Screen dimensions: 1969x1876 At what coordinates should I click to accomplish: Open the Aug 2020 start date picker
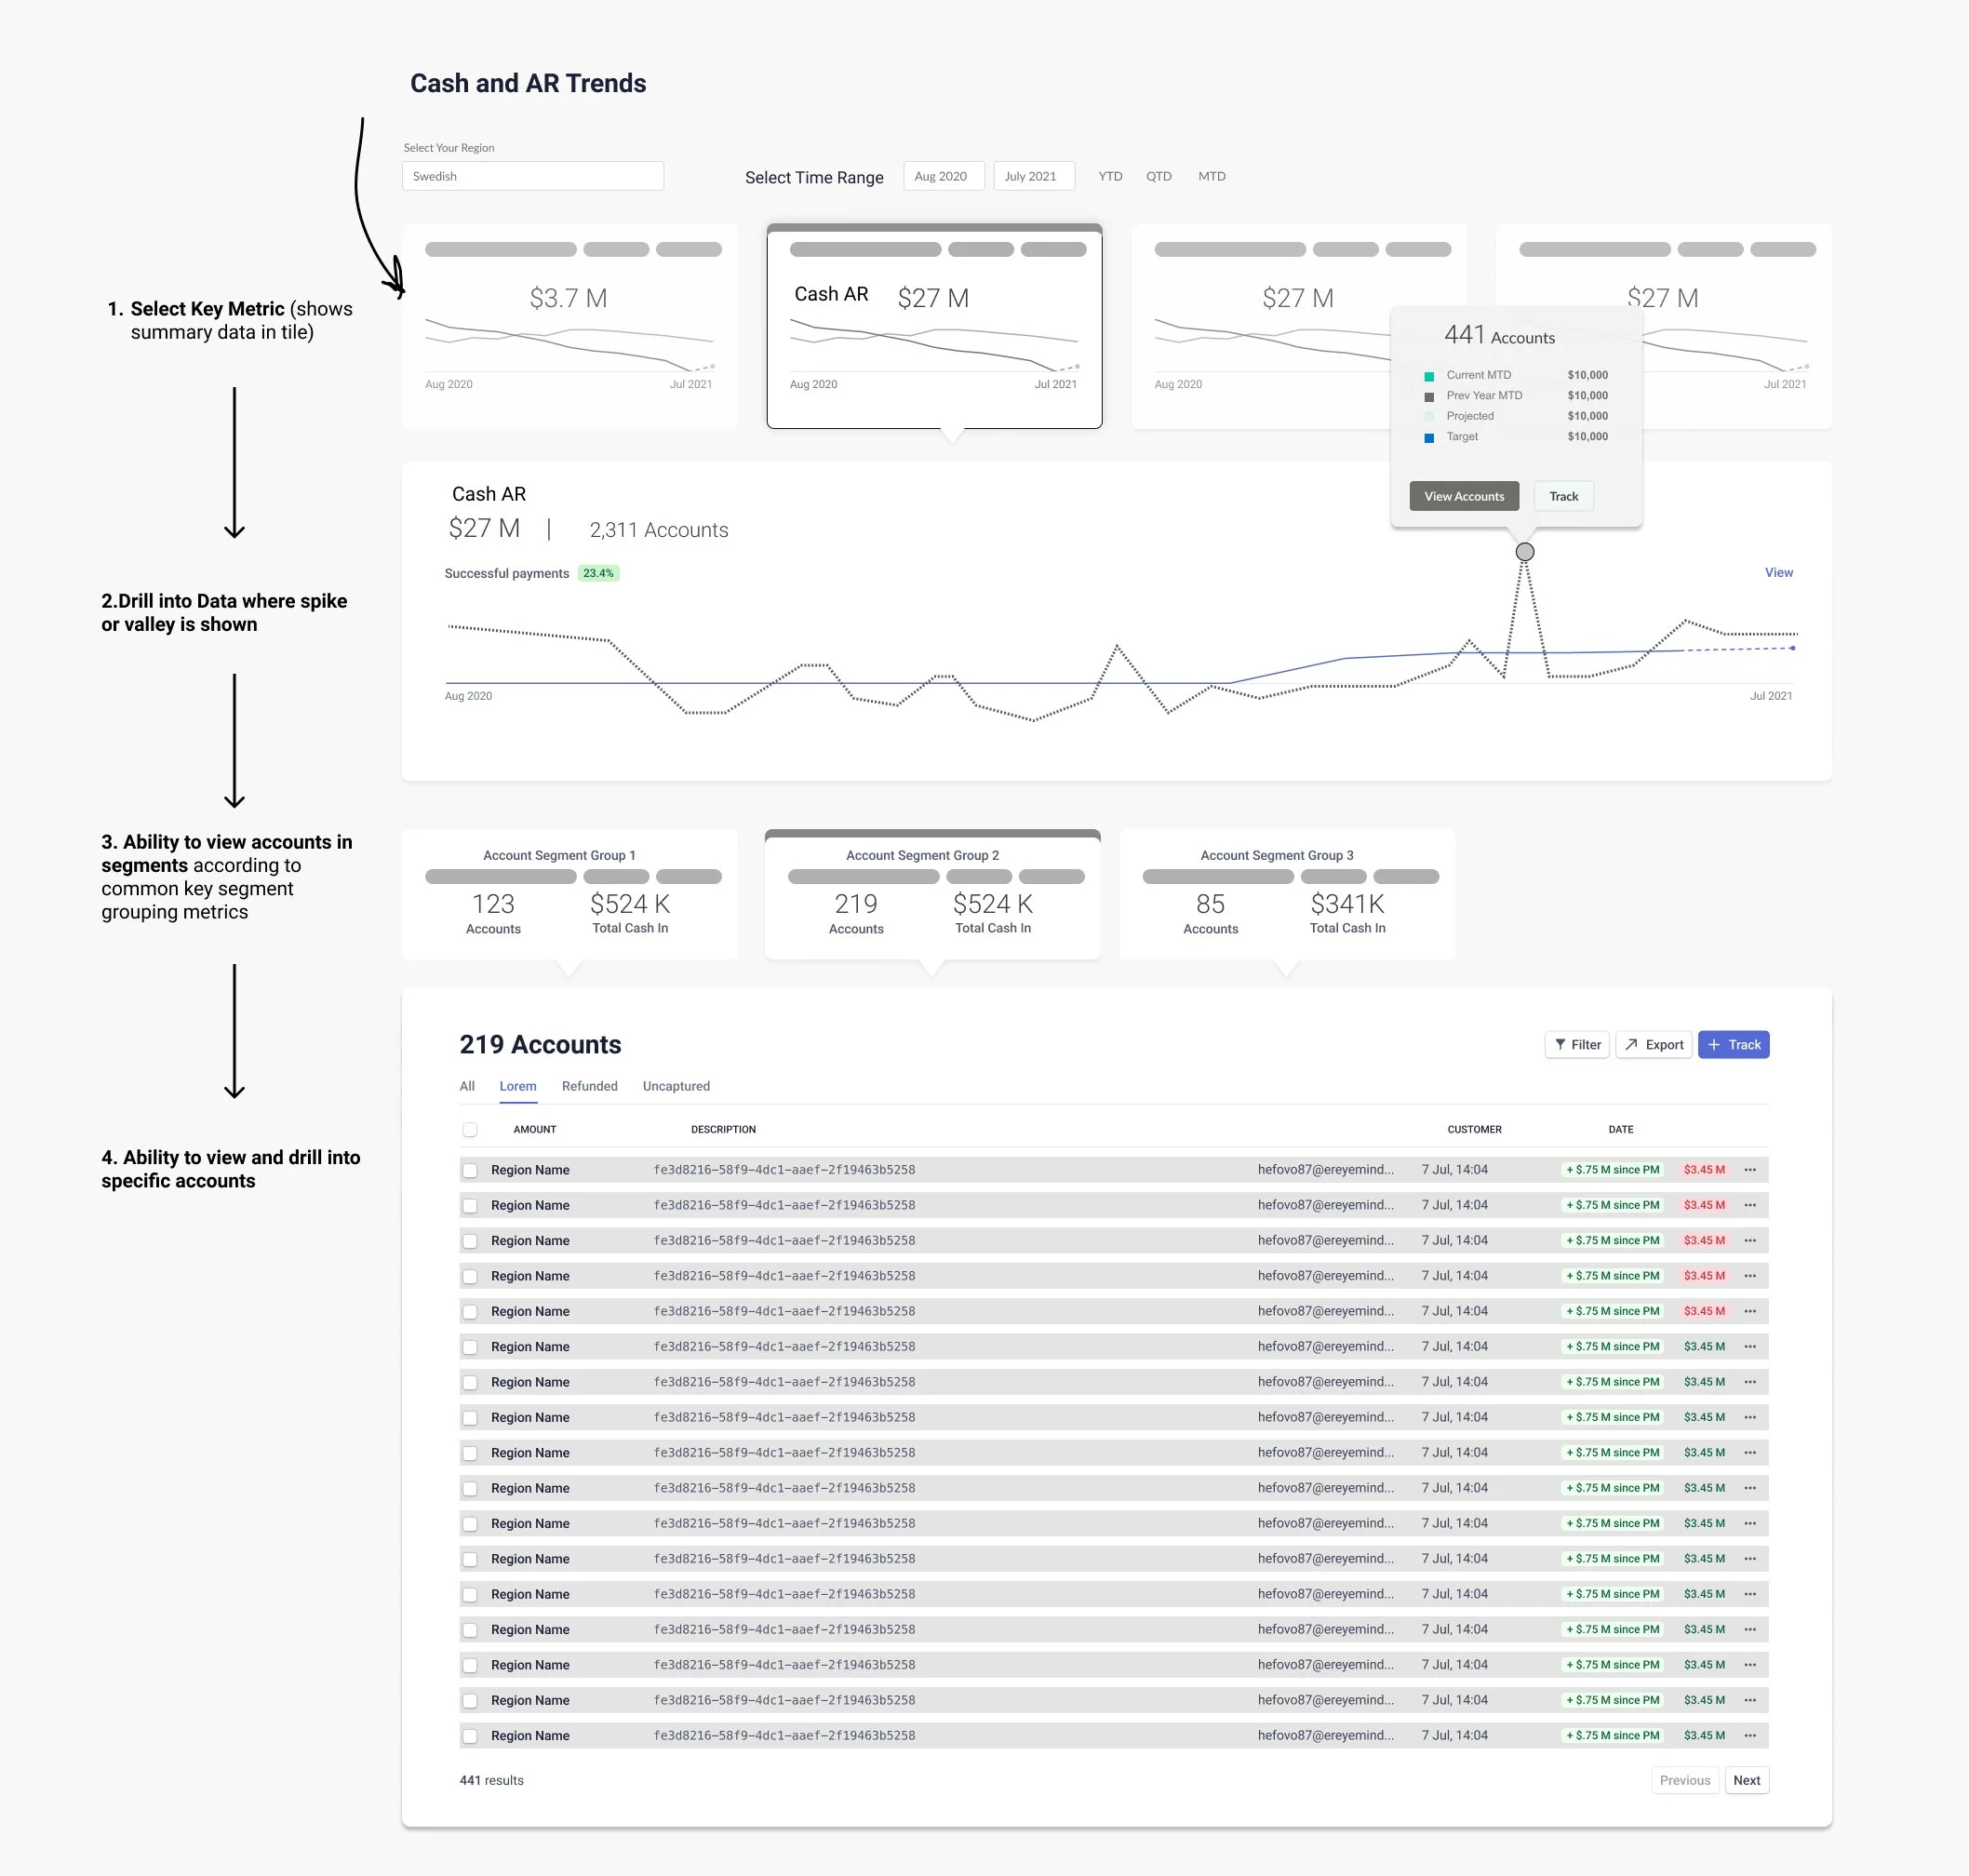coord(943,176)
